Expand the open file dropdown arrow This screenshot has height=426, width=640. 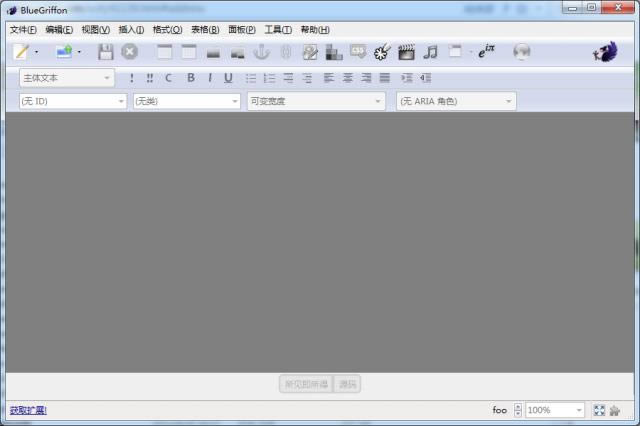(79, 52)
